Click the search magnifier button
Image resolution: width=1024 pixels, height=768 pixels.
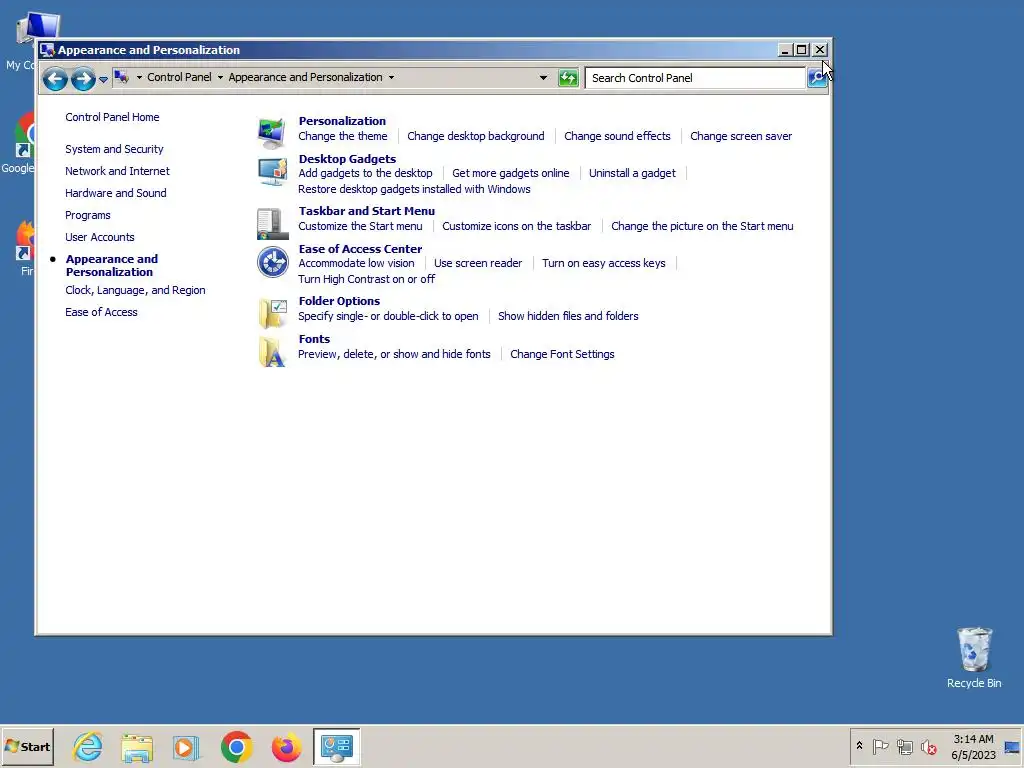pyautogui.click(x=816, y=78)
